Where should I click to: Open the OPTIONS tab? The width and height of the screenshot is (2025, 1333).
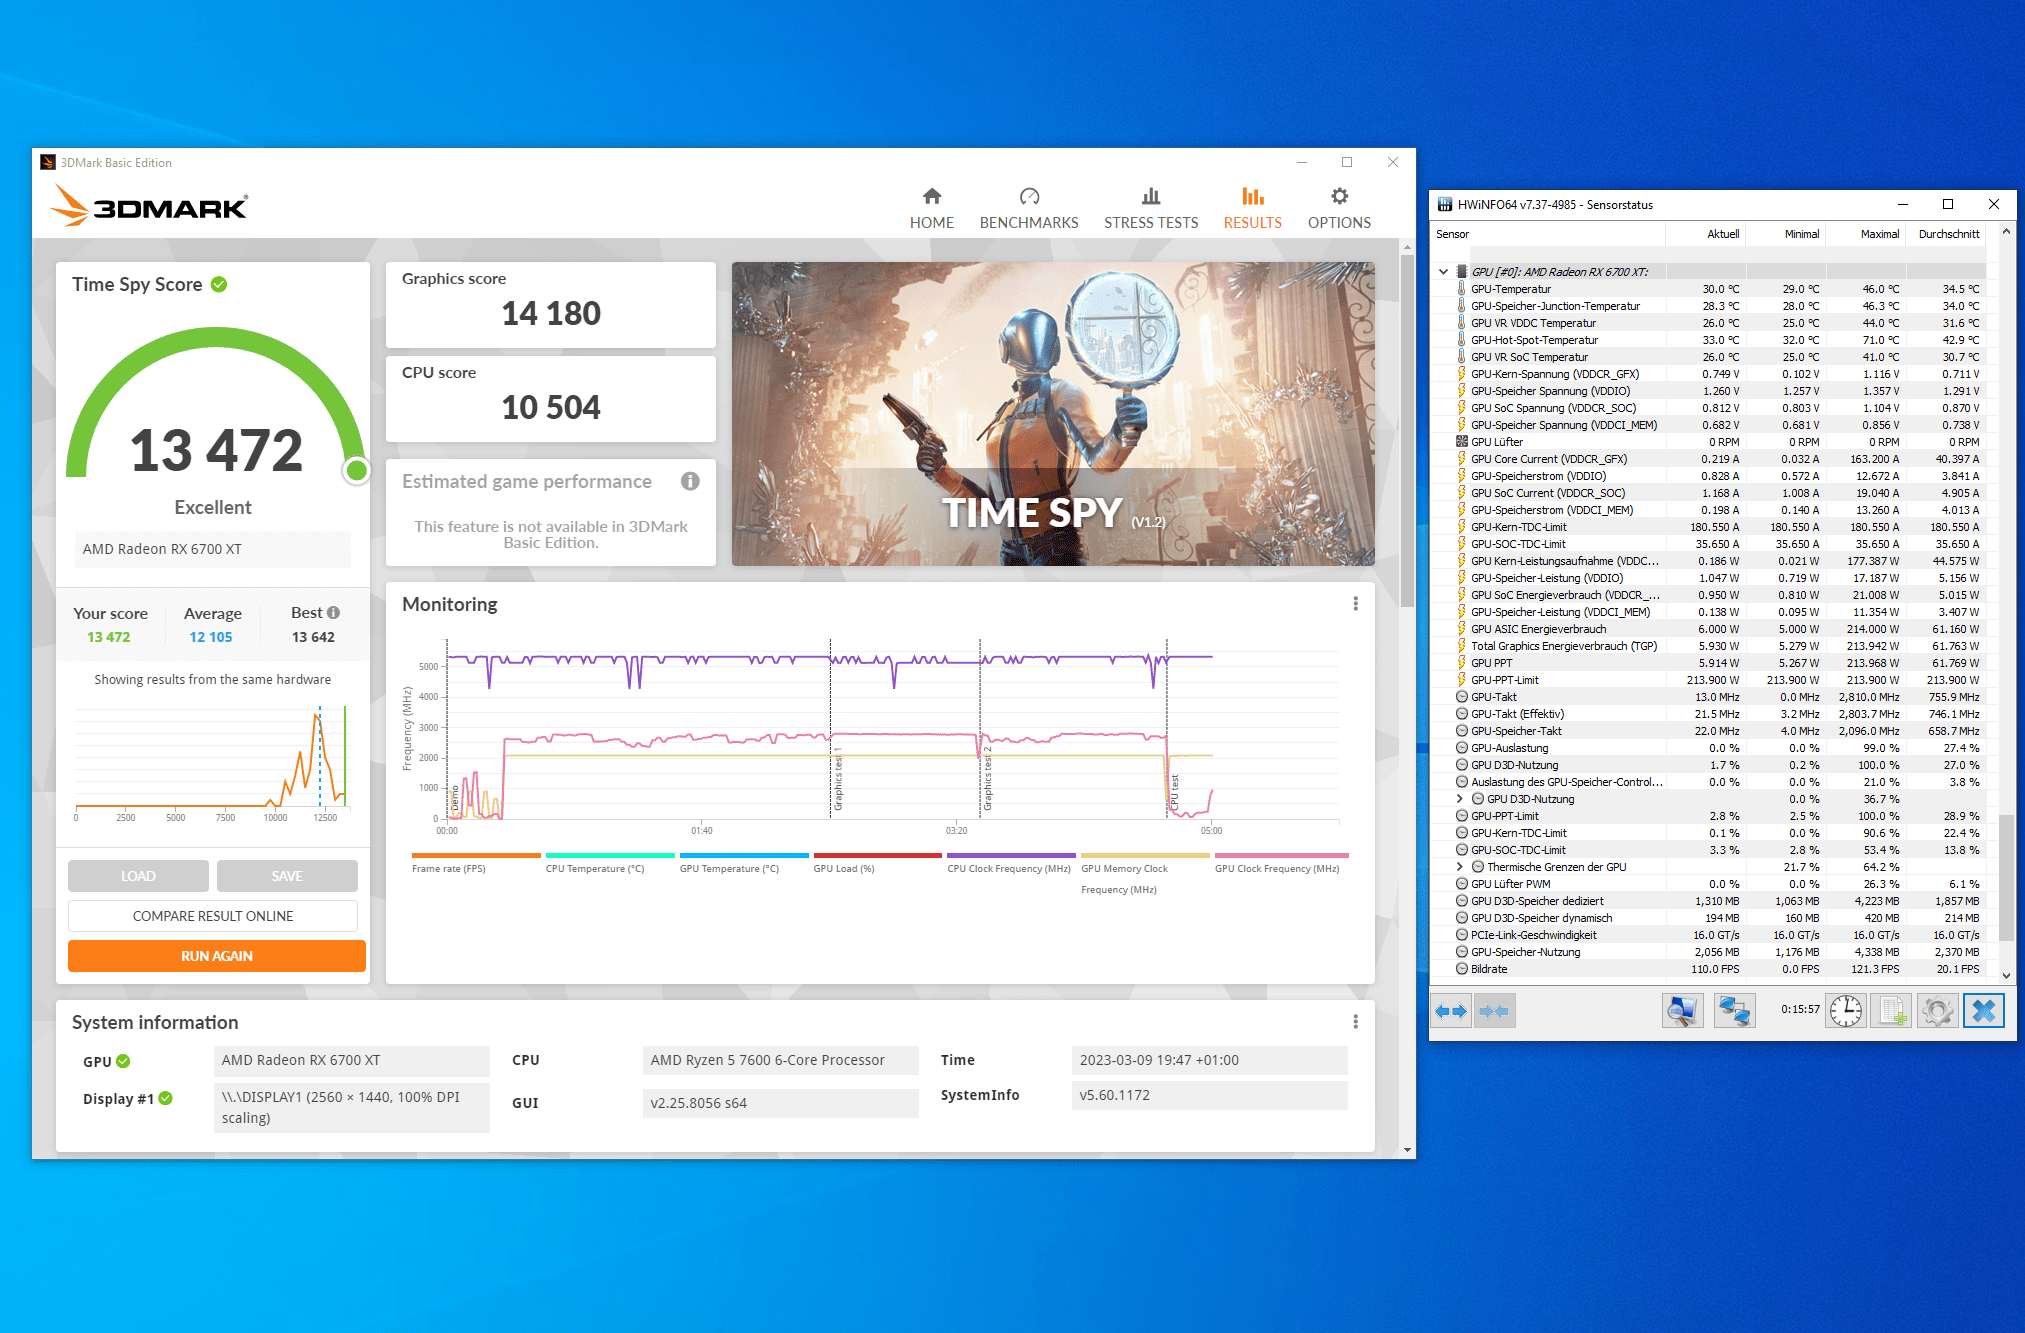(x=1339, y=208)
